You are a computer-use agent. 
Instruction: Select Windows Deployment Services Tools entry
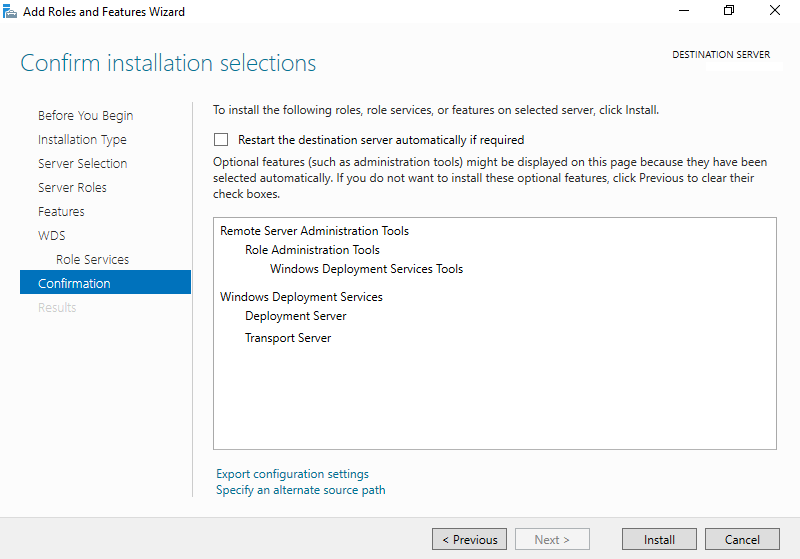coord(366,269)
